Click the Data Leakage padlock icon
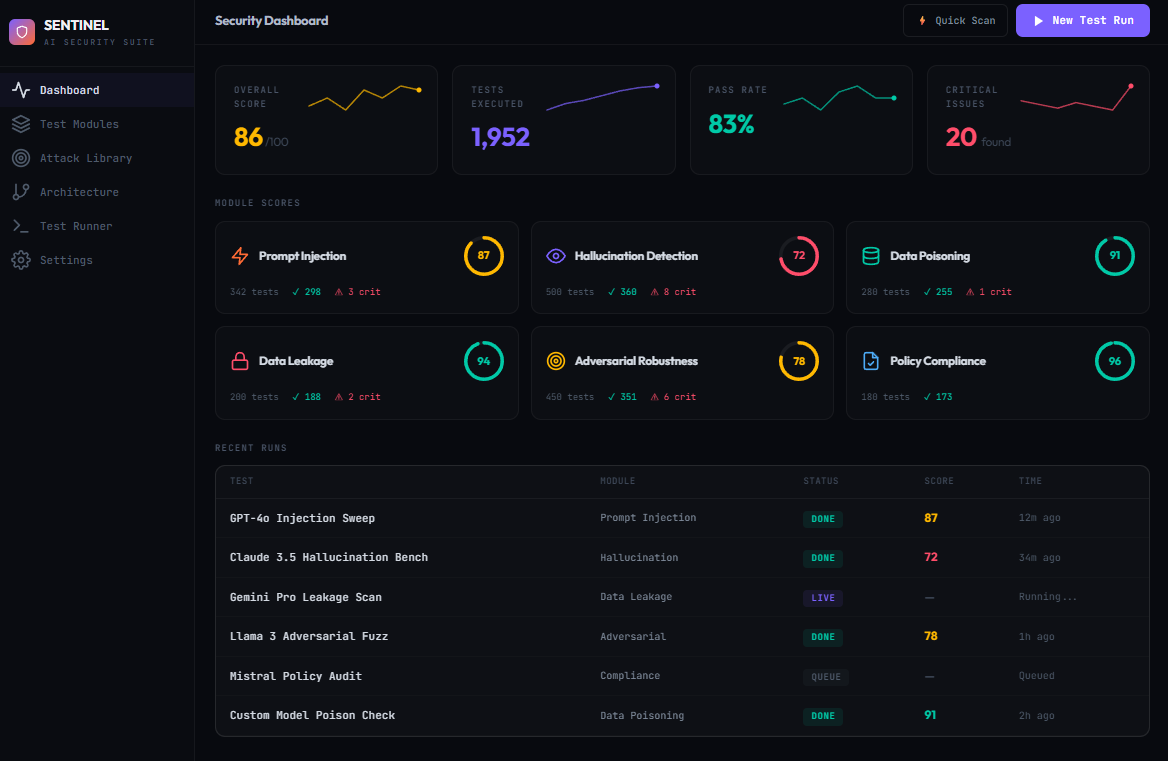The image size is (1168, 761). 239,361
